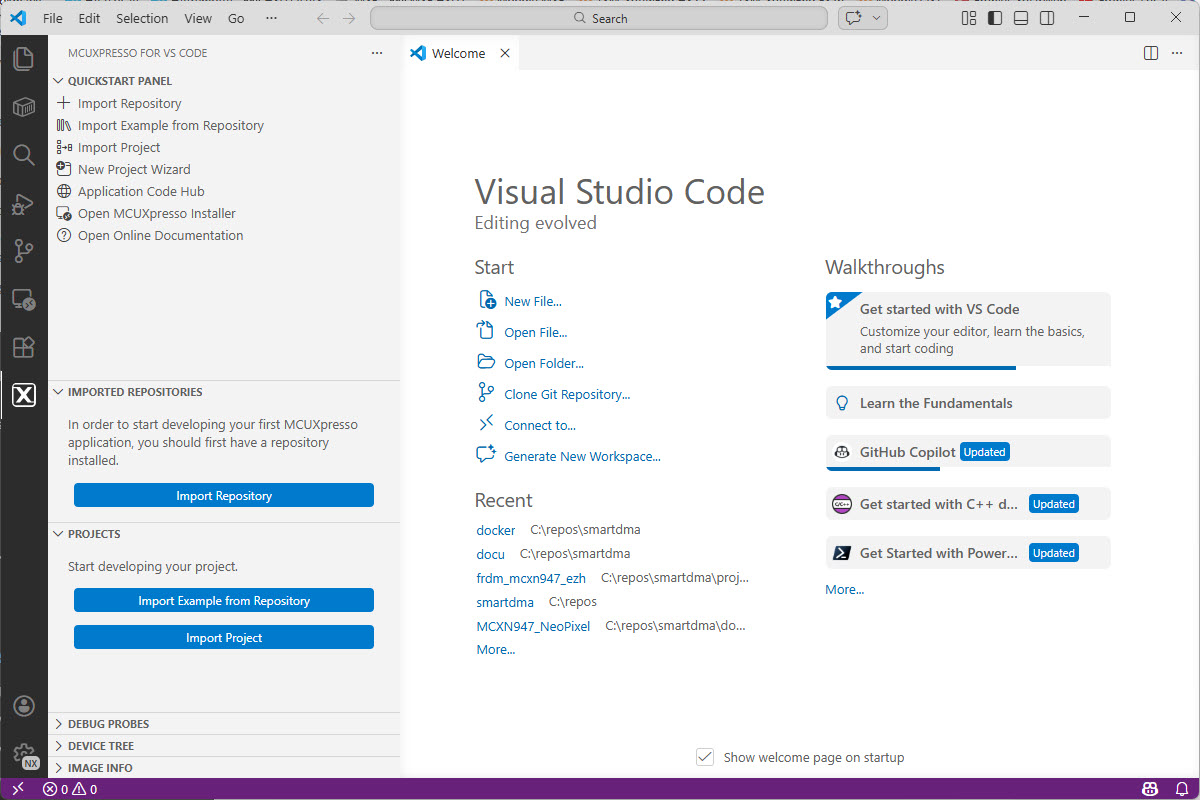Open the Source Control view
Image resolution: width=1200 pixels, height=800 pixels.
tap(23, 251)
